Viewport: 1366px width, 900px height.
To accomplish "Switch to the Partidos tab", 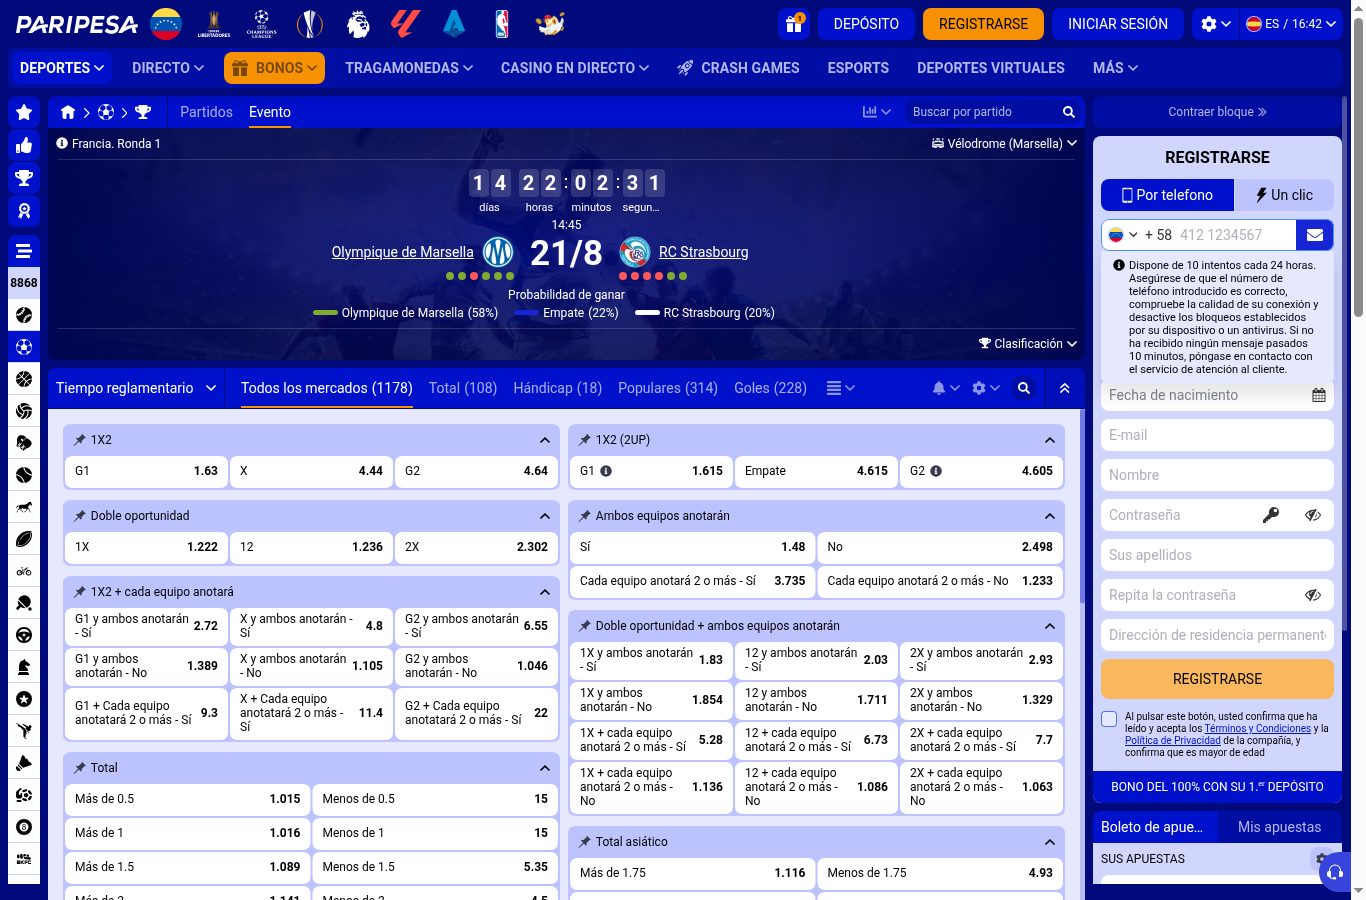I will [206, 112].
